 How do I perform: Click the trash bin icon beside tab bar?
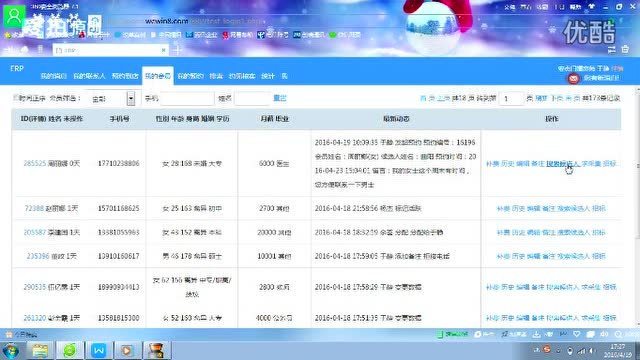tap(625, 49)
